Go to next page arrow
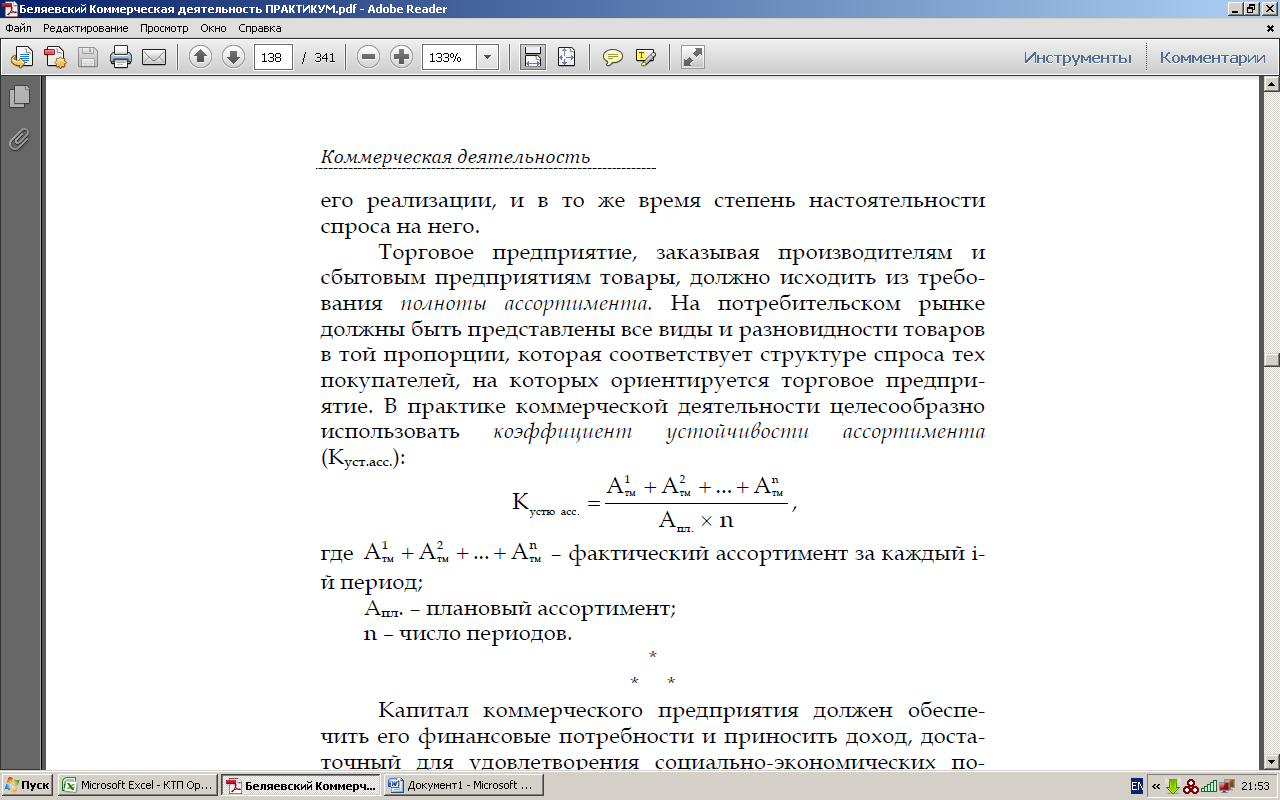 233,57
